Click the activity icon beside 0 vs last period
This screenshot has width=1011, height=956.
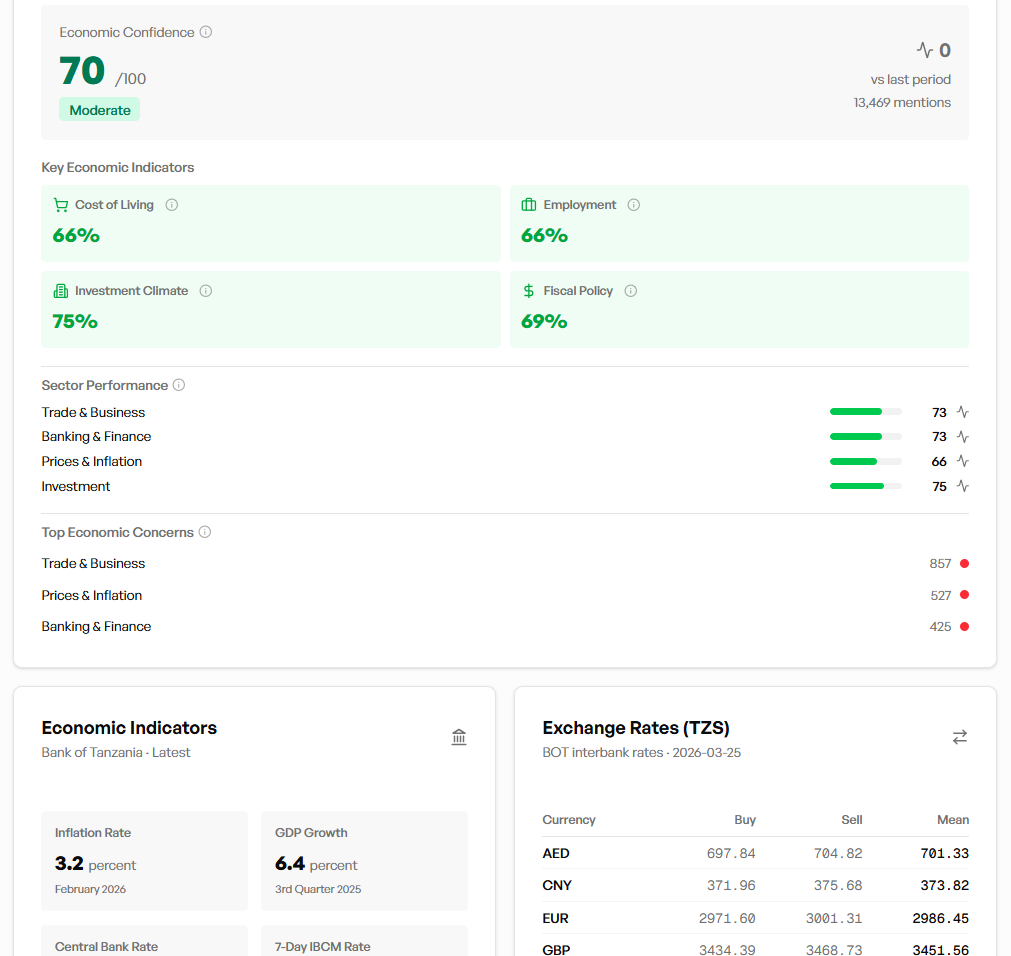[x=925, y=50]
